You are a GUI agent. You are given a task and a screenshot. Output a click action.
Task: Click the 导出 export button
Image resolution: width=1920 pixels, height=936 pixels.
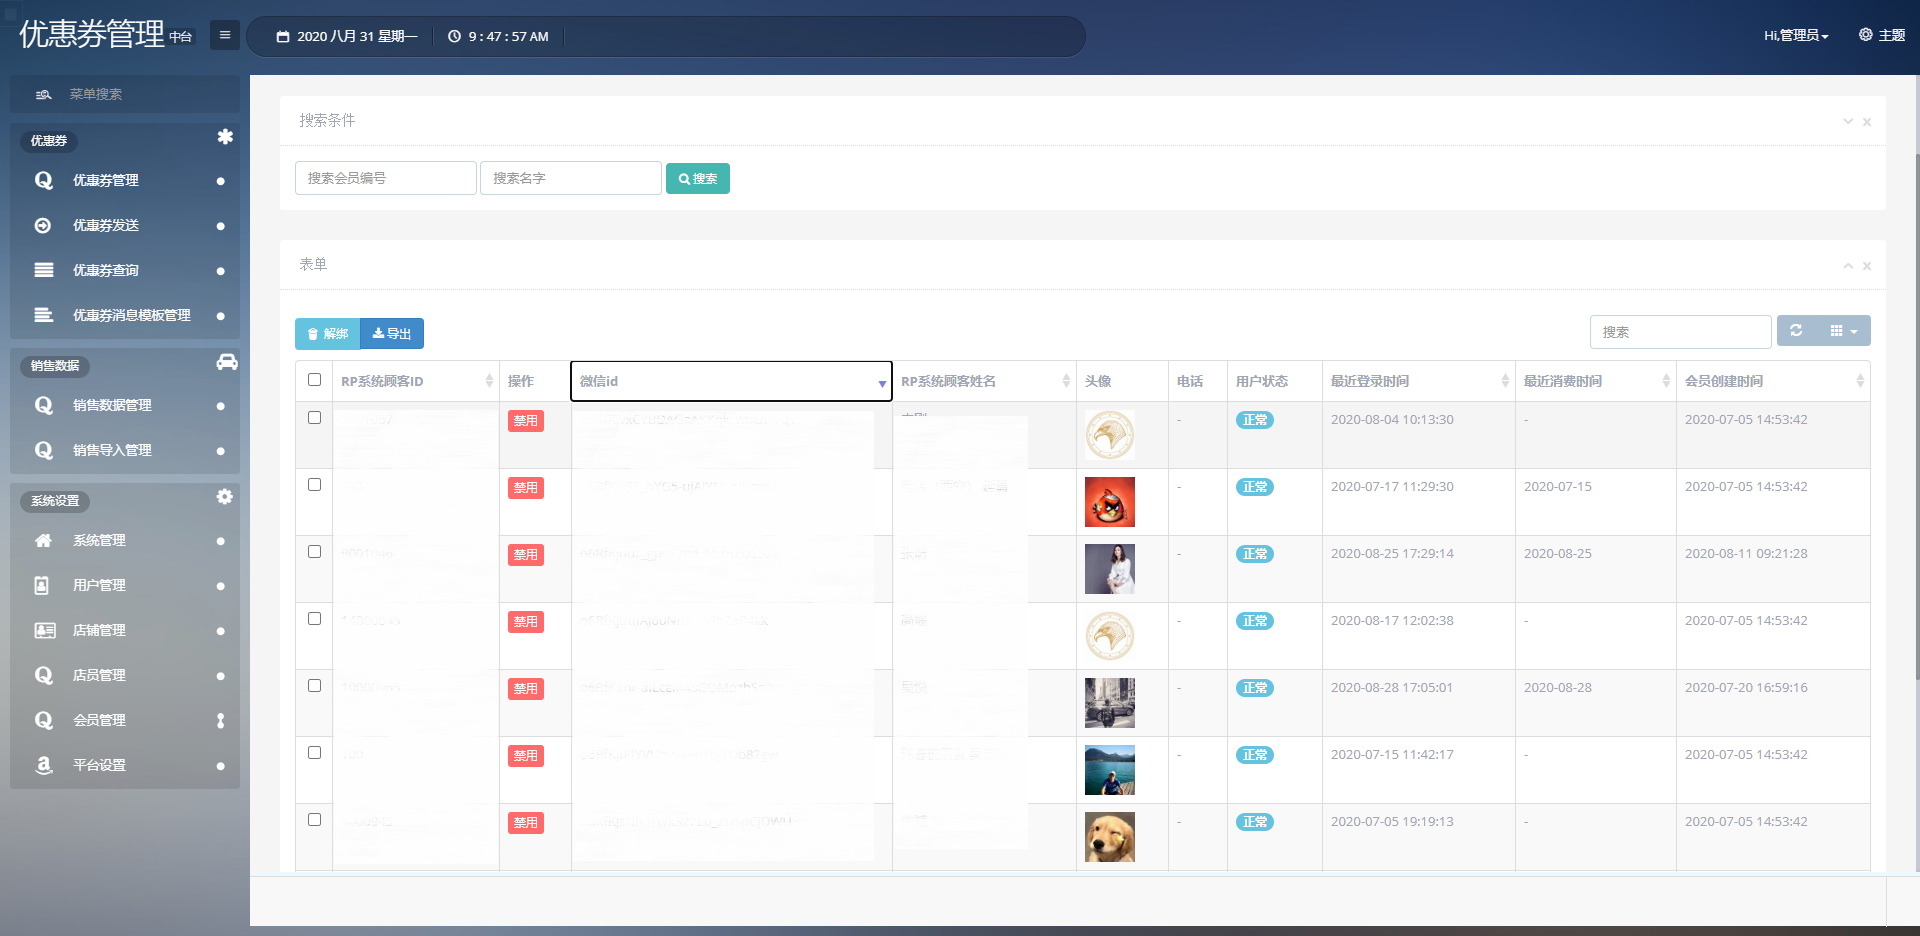point(392,334)
